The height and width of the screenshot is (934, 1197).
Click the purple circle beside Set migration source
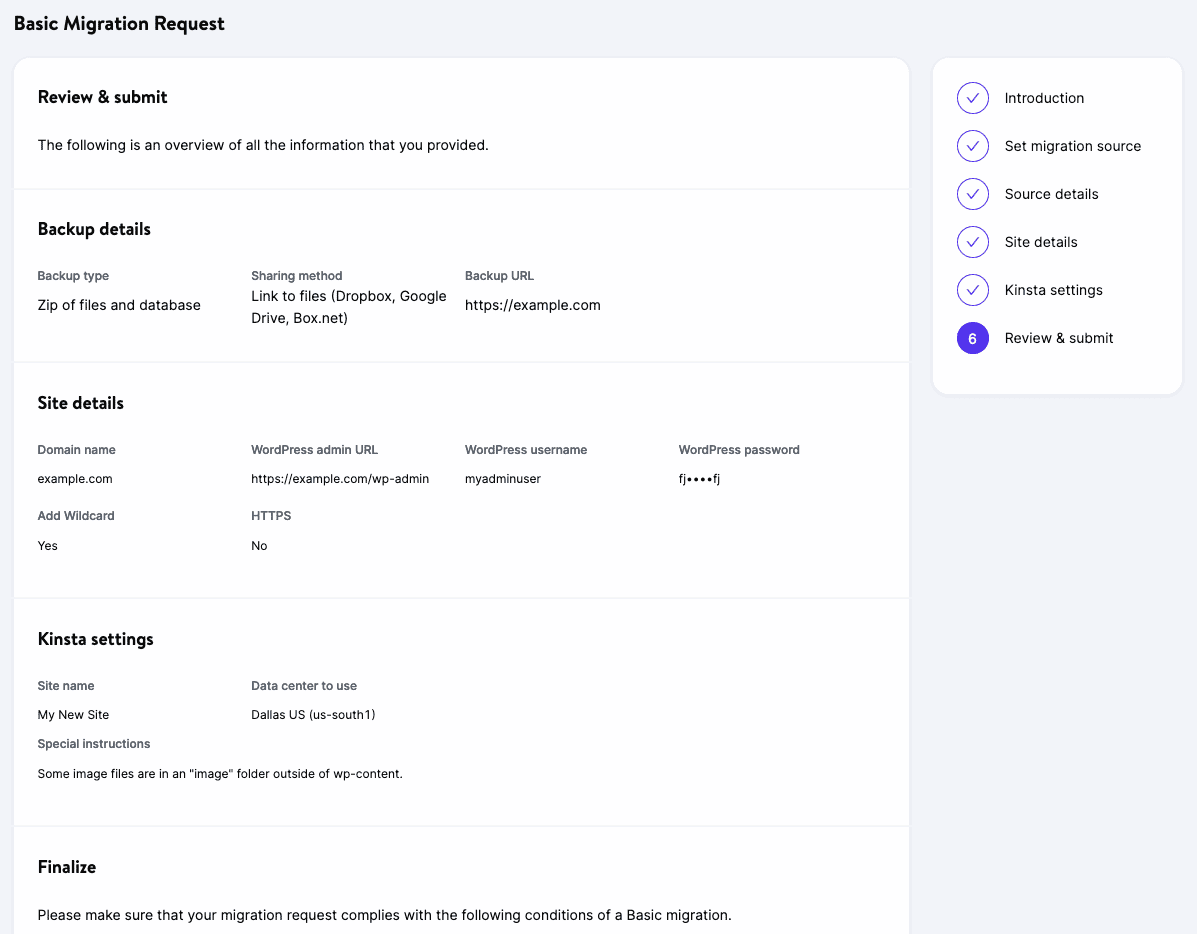972,146
